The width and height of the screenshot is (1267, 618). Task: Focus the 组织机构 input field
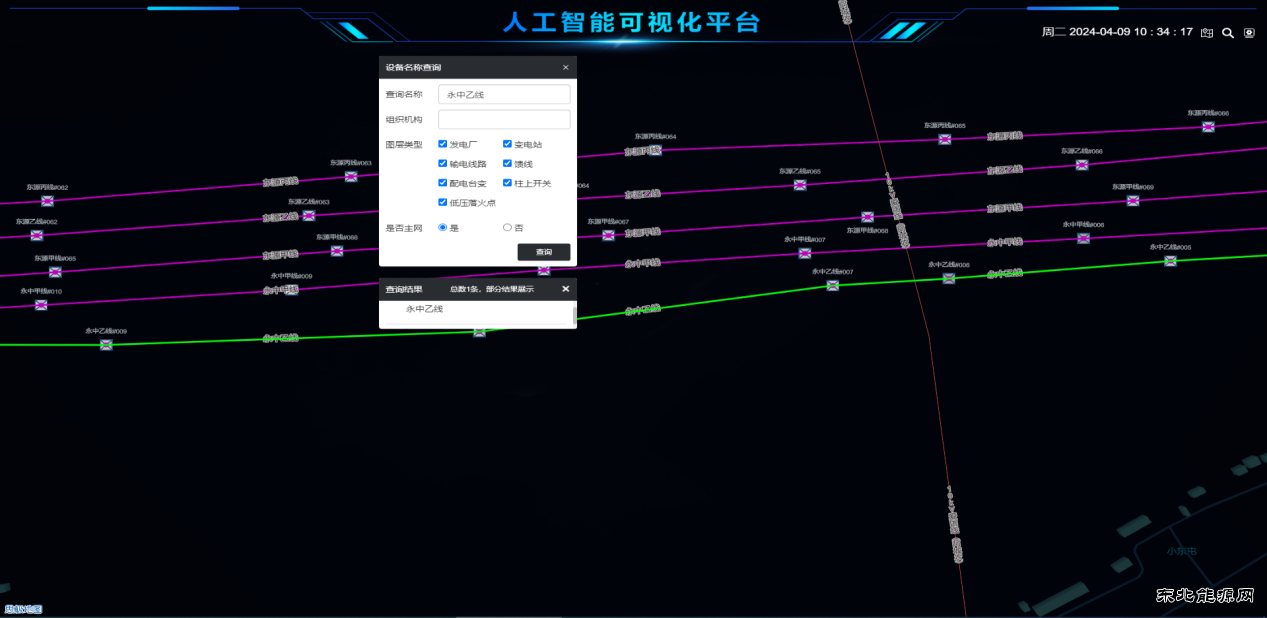(x=504, y=120)
